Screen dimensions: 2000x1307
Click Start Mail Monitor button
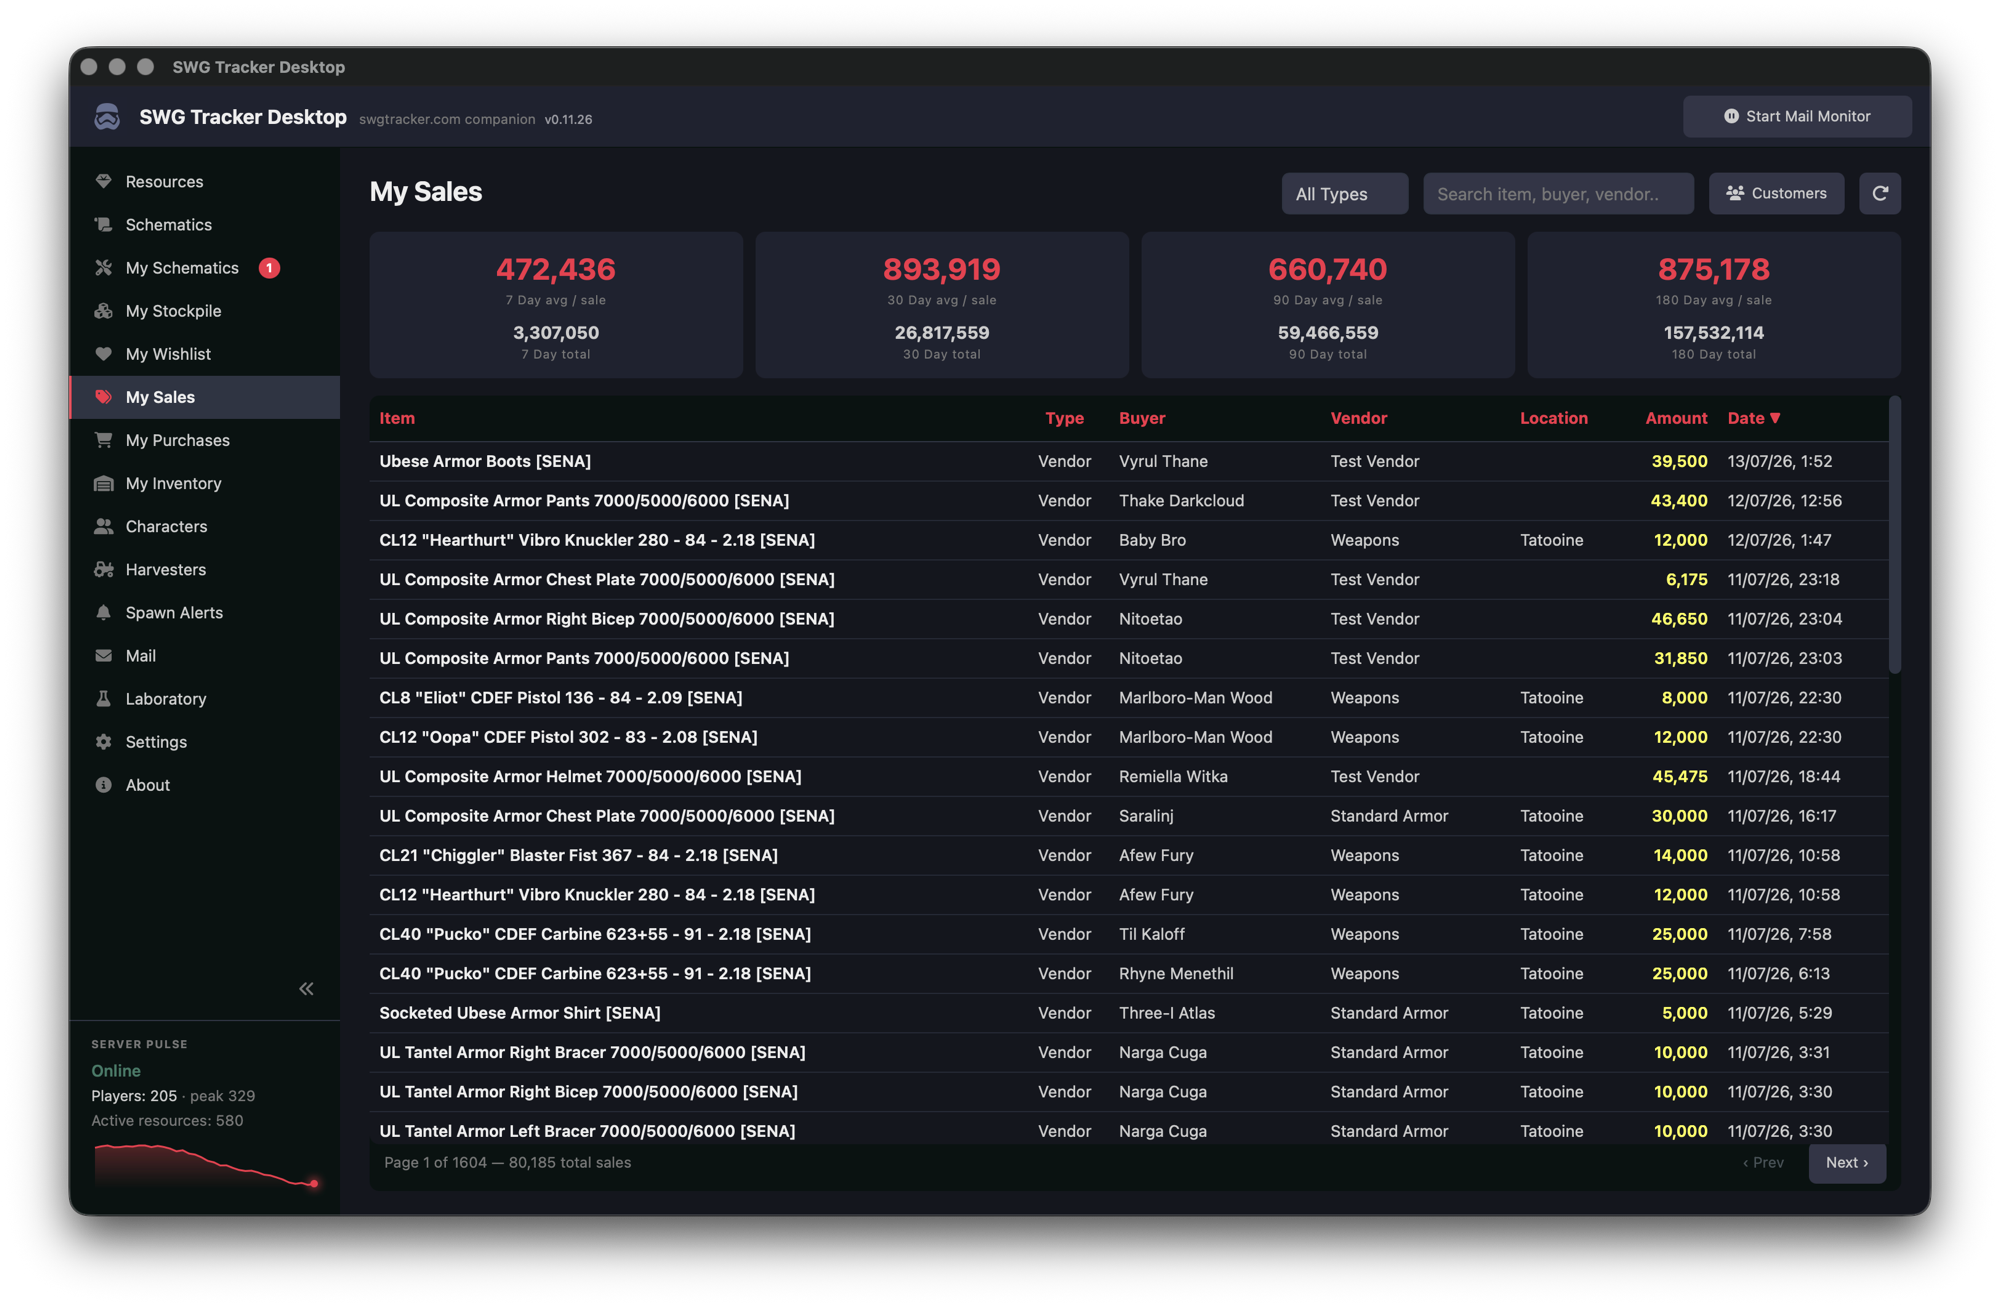pyautogui.click(x=1797, y=116)
